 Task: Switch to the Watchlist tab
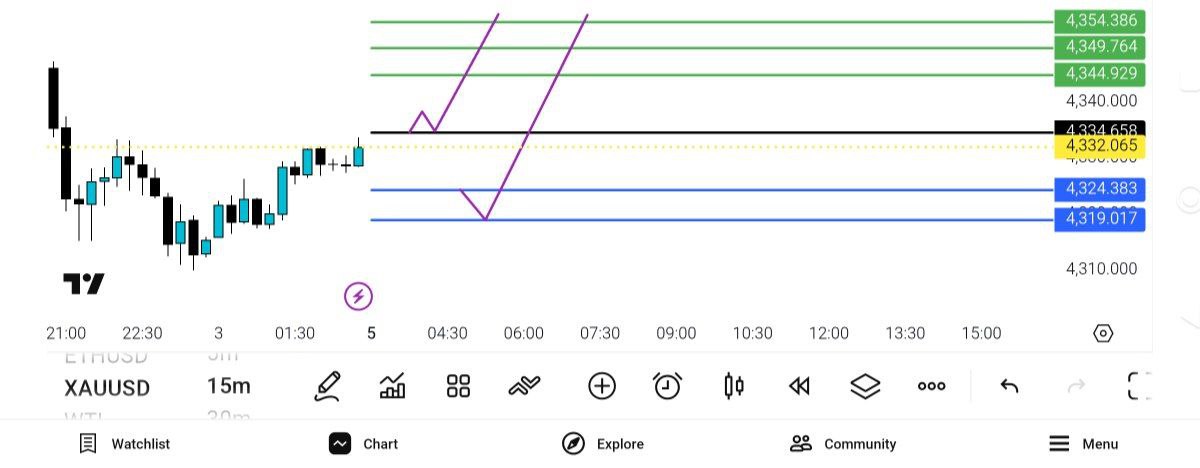tap(125, 444)
